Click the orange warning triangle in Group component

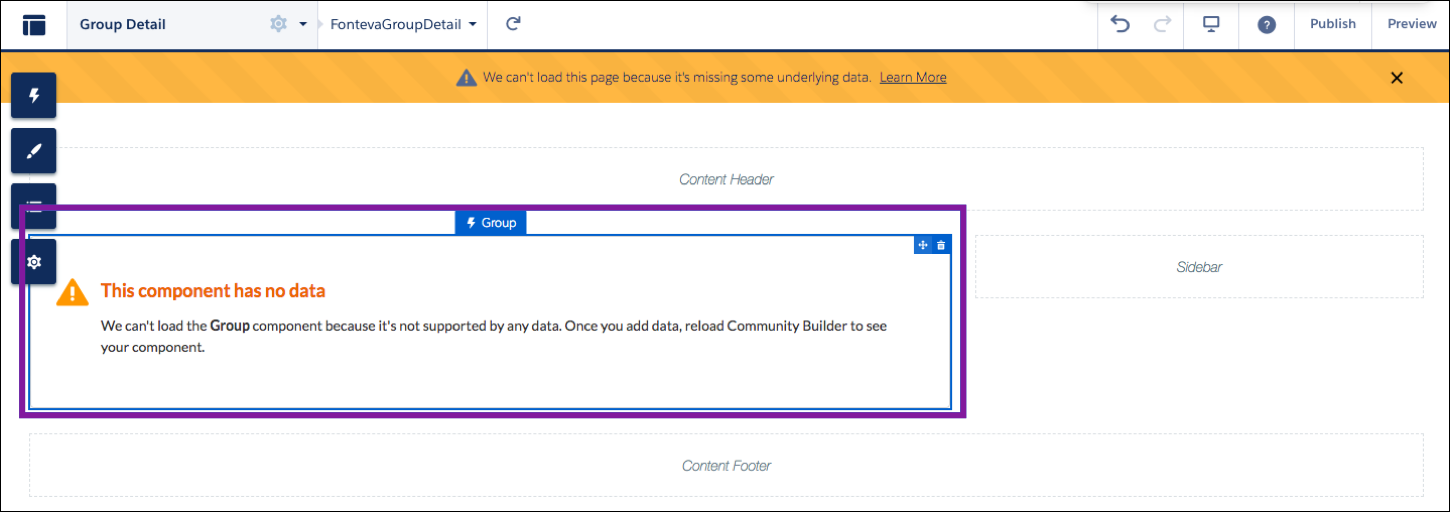73,292
